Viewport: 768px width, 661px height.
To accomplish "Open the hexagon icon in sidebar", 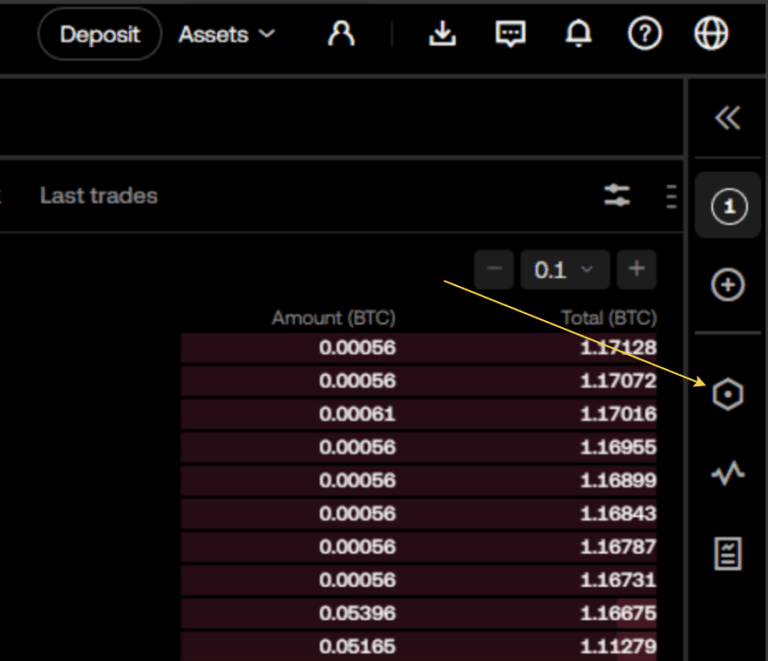I will [728, 394].
